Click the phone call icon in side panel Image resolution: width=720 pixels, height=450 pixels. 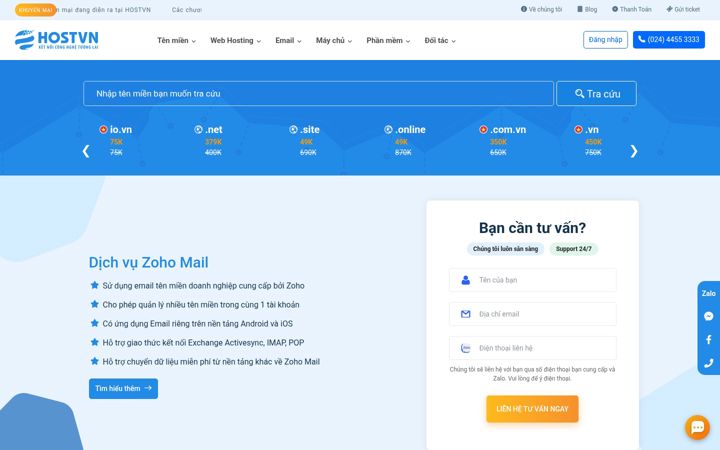[709, 363]
